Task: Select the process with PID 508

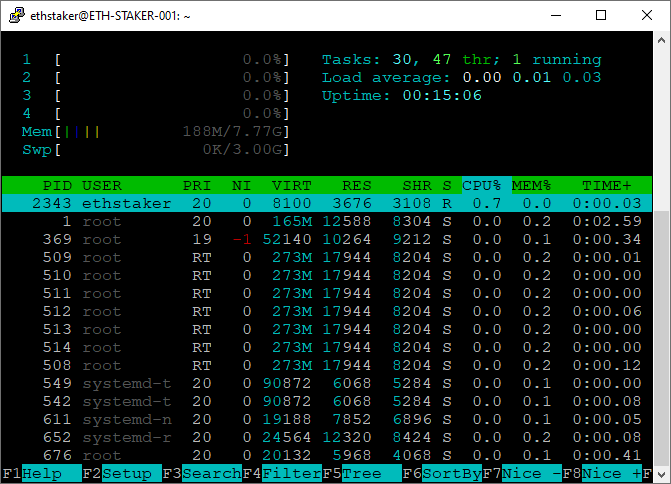Action: (x=327, y=365)
